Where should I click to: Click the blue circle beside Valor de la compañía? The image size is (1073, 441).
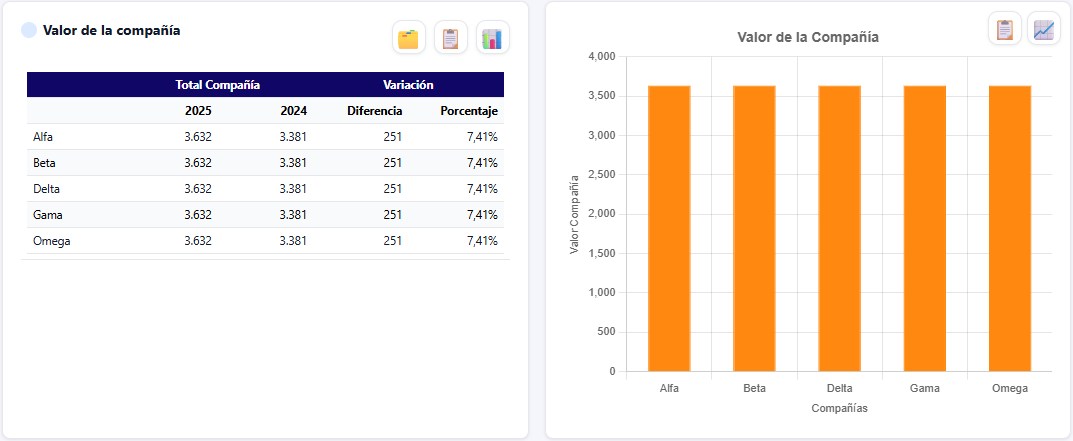29,30
